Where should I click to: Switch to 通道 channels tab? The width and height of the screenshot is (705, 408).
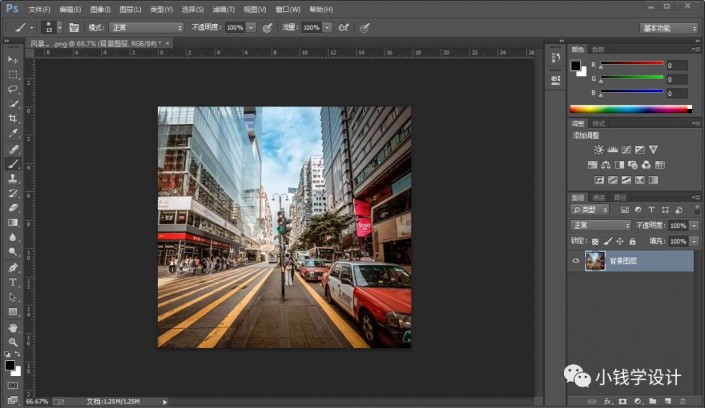(x=598, y=197)
